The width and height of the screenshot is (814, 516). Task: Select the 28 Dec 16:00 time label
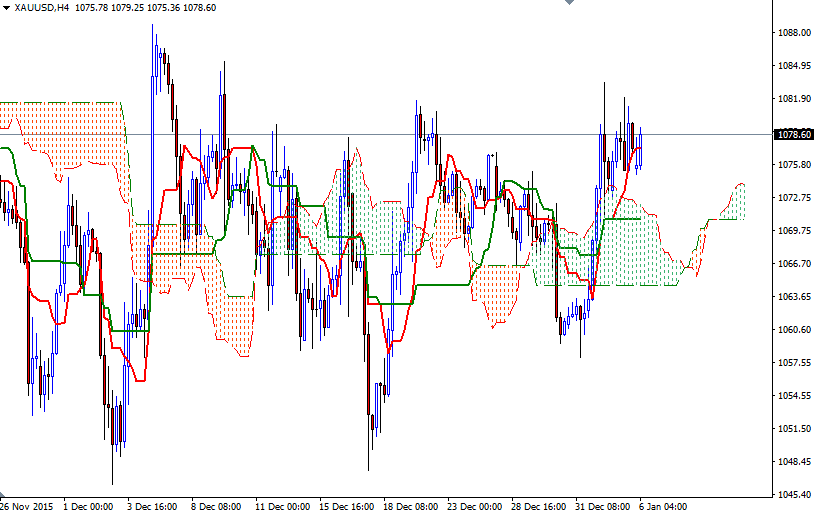click(x=538, y=507)
